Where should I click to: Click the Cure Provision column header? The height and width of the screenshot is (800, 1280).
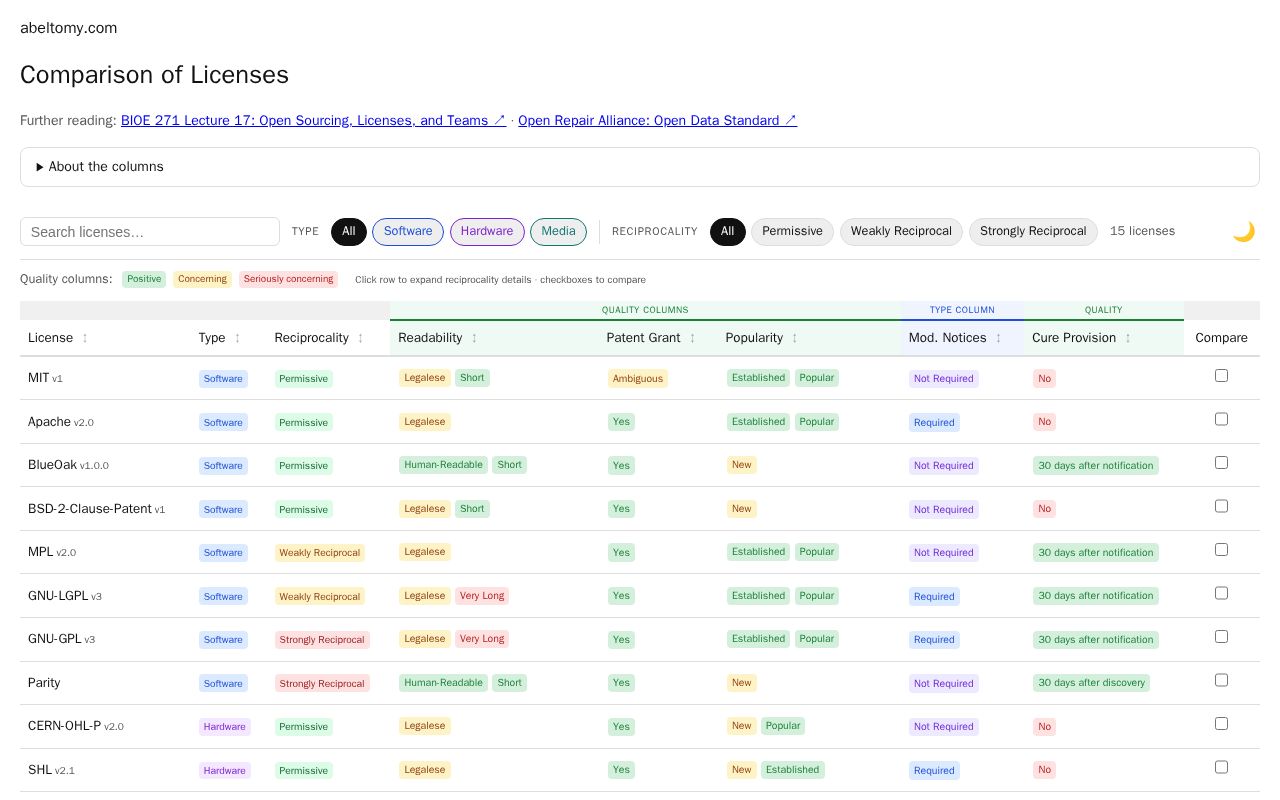1103,338
